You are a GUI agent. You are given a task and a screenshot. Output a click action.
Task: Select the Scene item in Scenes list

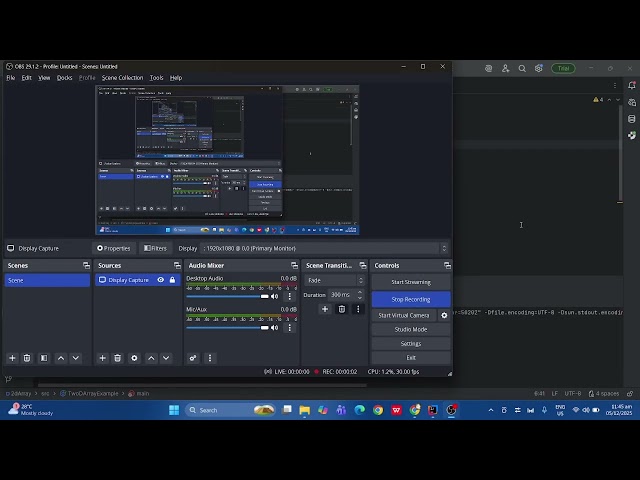click(46, 280)
